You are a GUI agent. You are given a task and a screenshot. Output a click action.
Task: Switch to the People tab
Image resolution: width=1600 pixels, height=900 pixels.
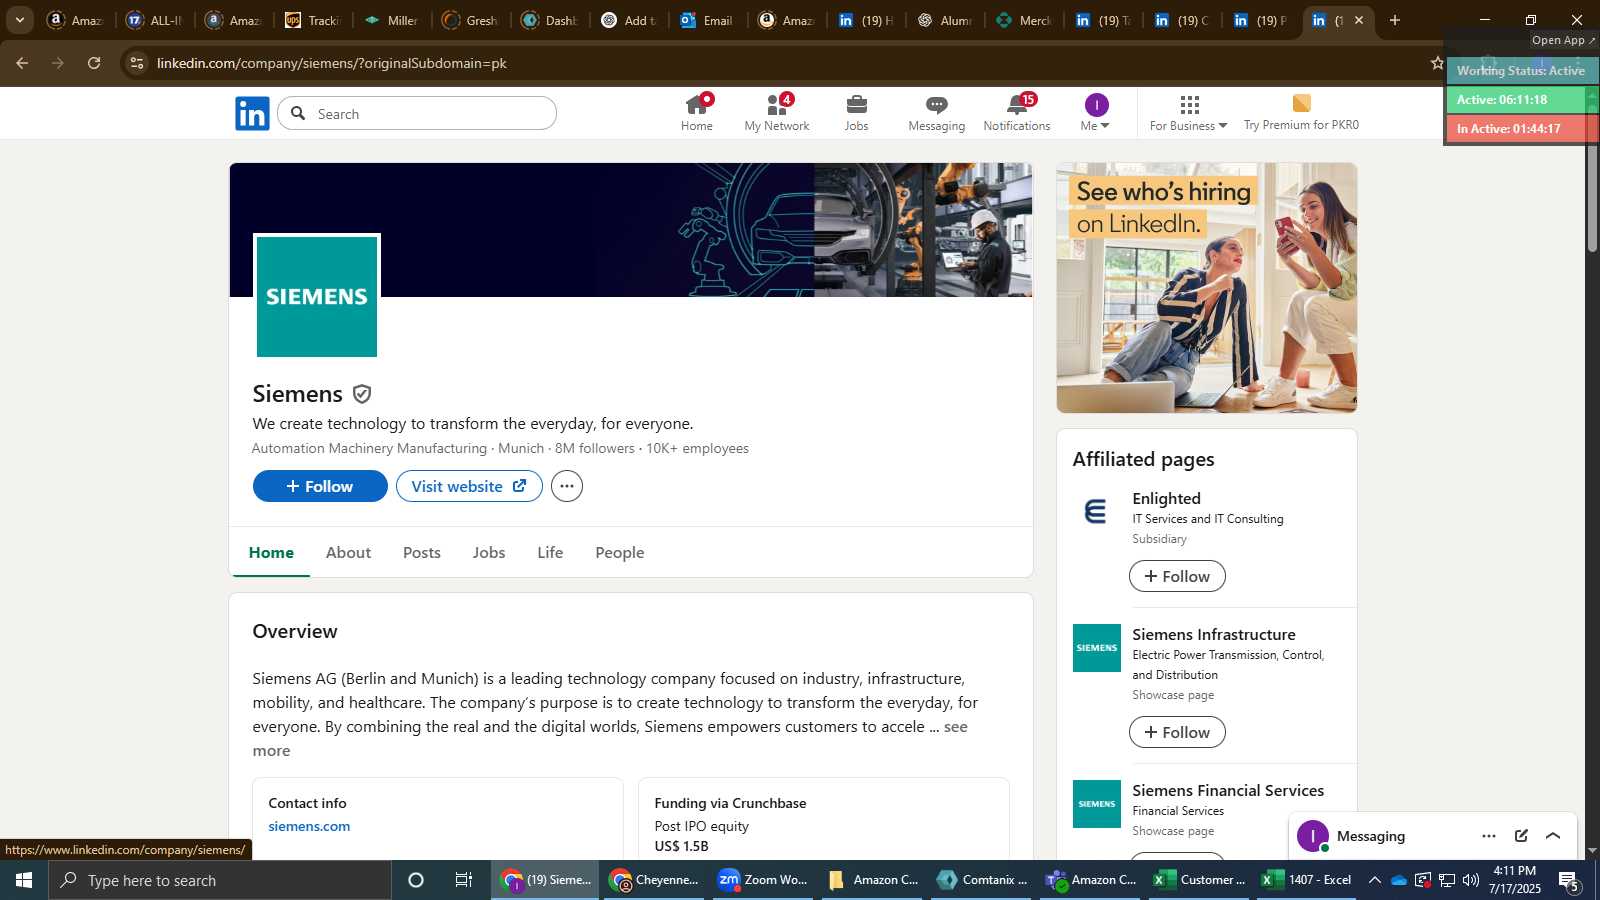pyautogui.click(x=620, y=552)
